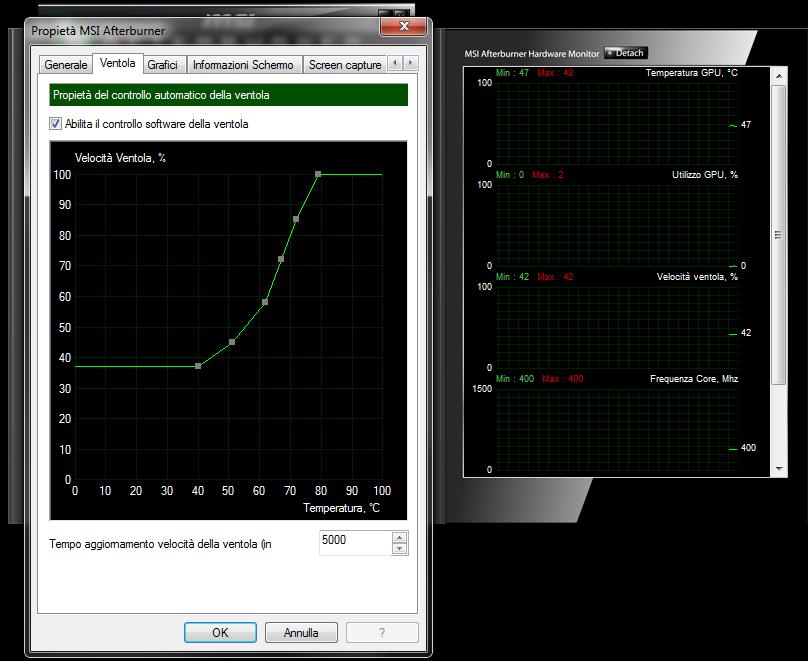
Task: Click the Velocità ventola monitor graph label
Action: (x=697, y=277)
